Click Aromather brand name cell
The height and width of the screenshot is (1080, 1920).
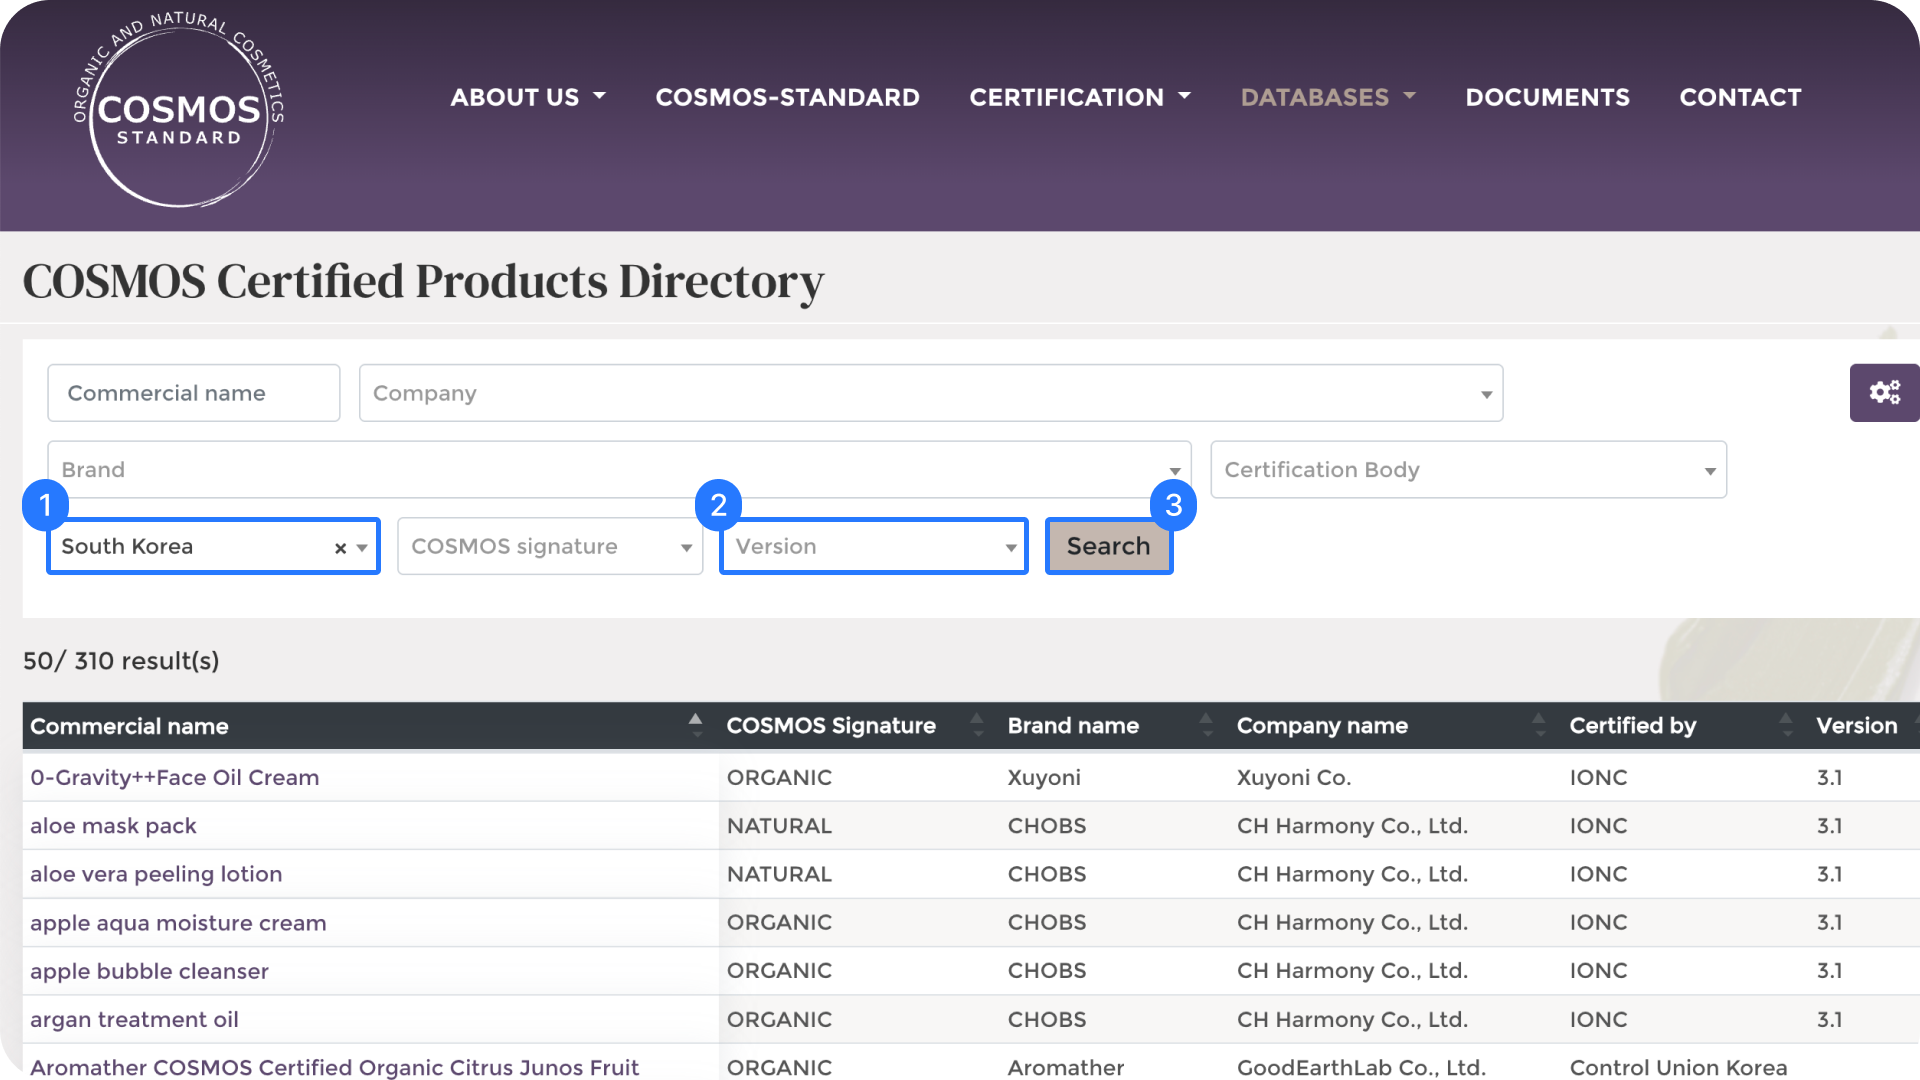tap(1066, 1067)
